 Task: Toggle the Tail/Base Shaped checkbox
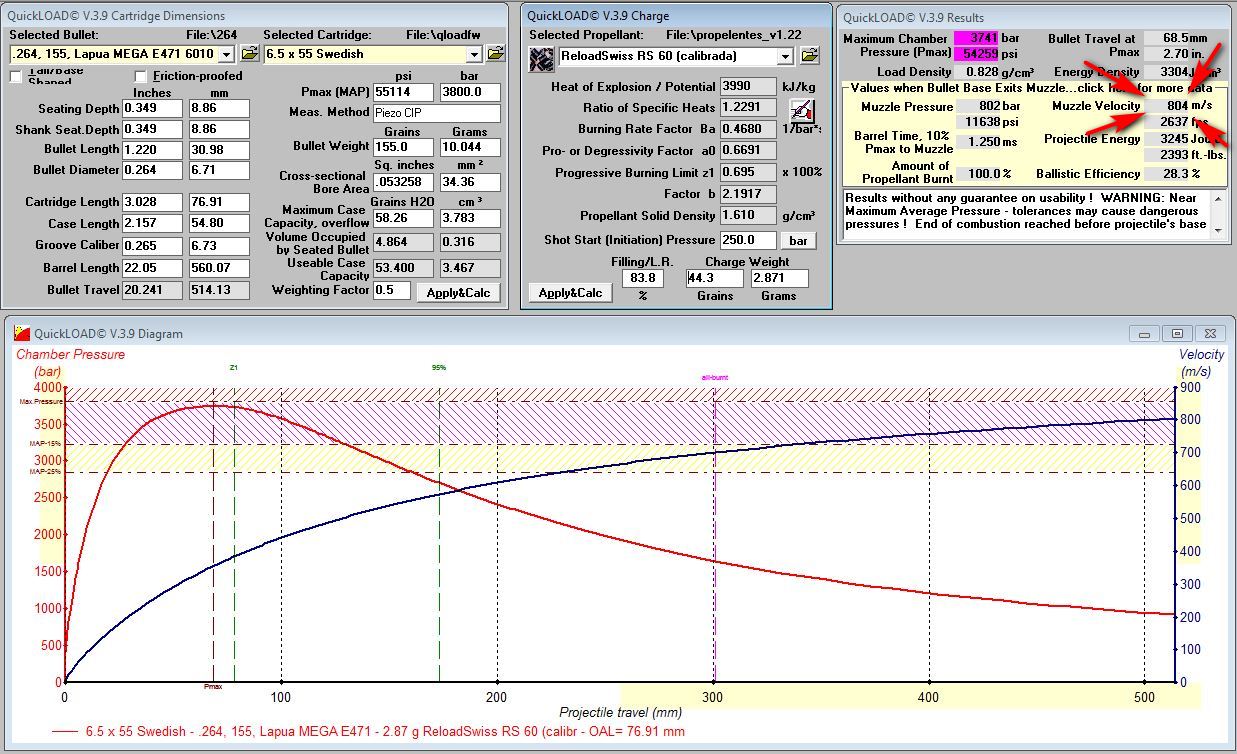click(x=16, y=77)
